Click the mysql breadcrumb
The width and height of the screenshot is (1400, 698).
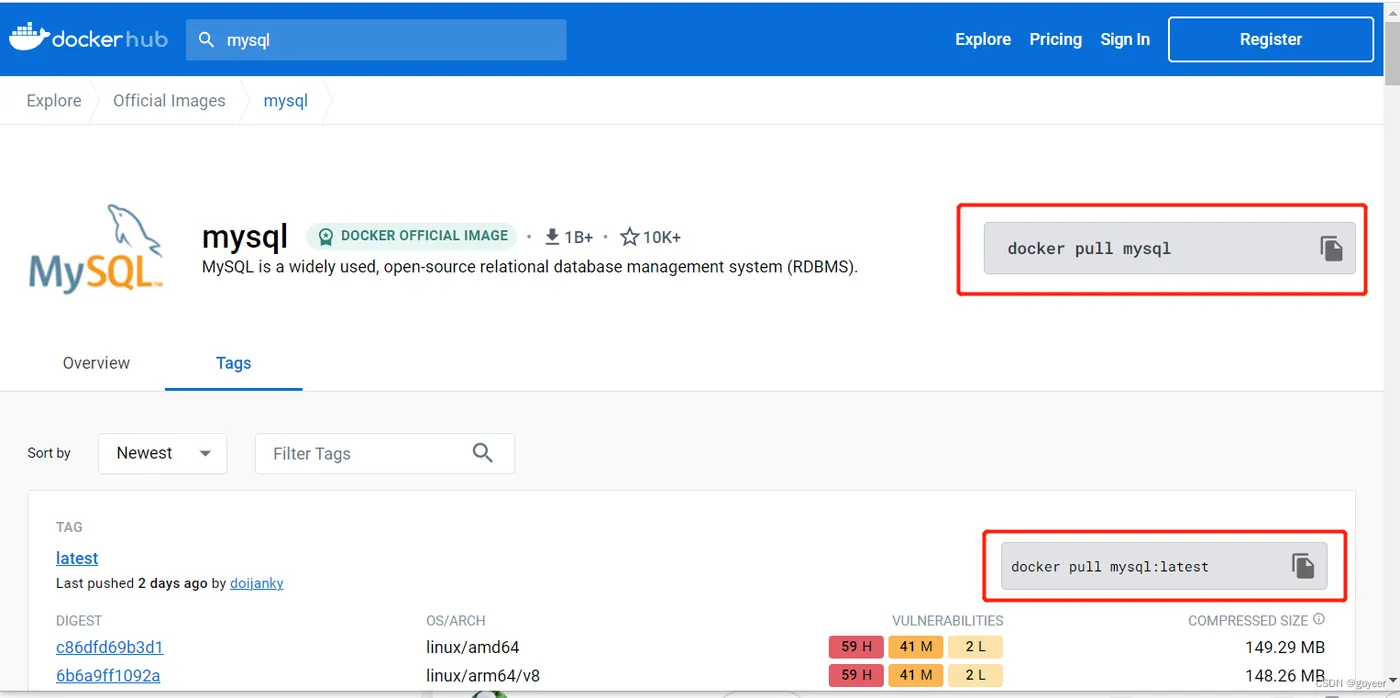click(285, 100)
